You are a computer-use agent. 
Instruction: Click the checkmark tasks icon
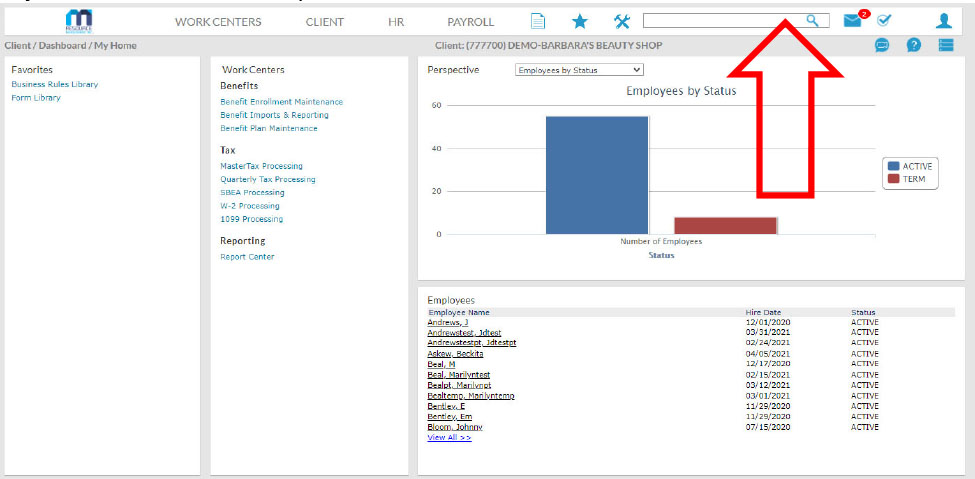(x=884, y=20)
